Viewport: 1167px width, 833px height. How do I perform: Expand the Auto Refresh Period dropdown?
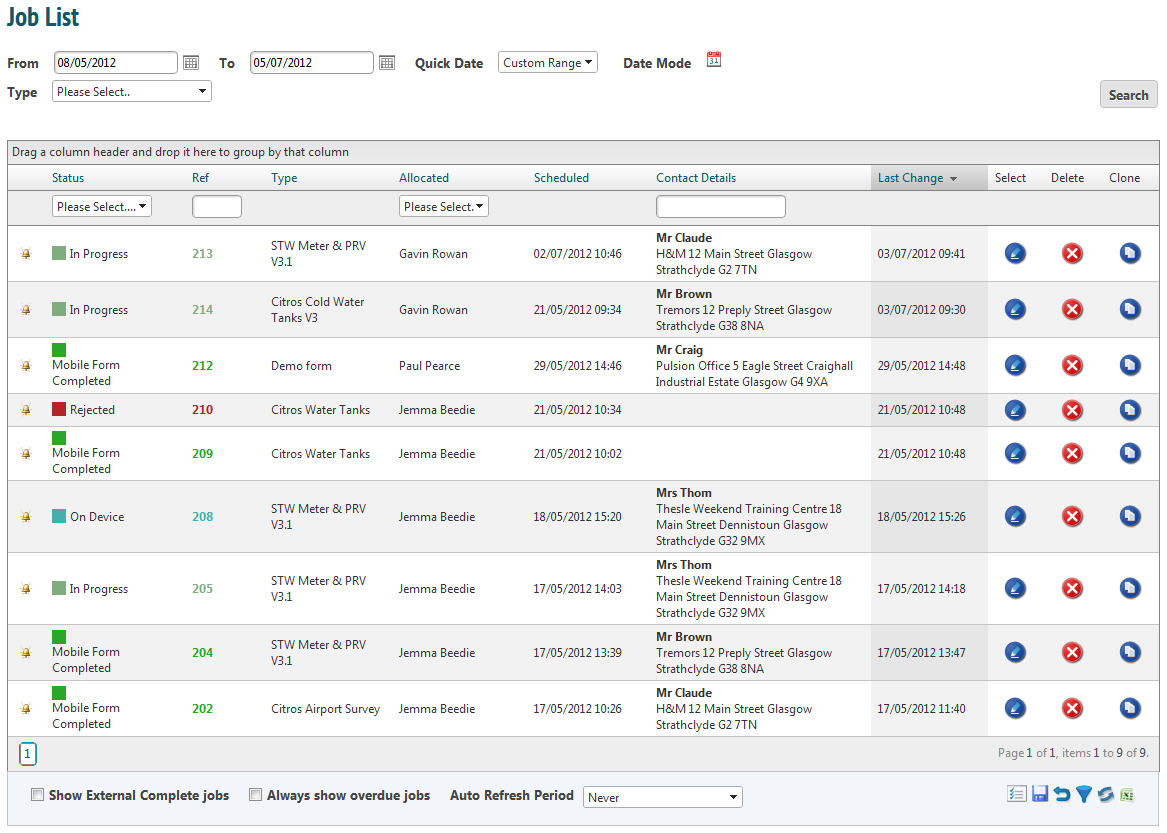click(663, 797)
